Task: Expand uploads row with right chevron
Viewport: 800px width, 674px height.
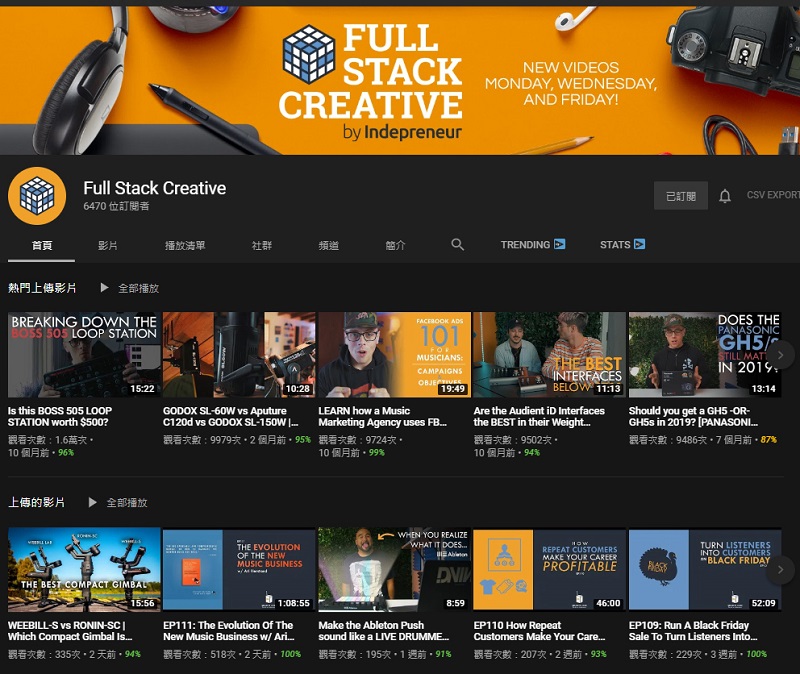Action: coord(781,569)
